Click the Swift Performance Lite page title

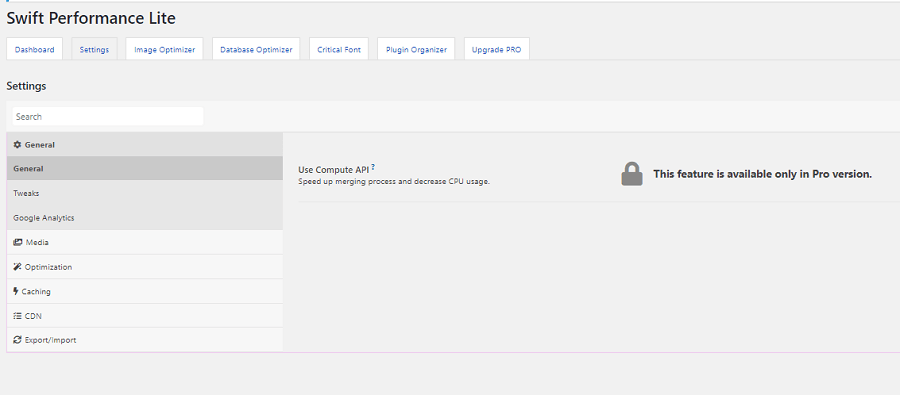point(91,18)
